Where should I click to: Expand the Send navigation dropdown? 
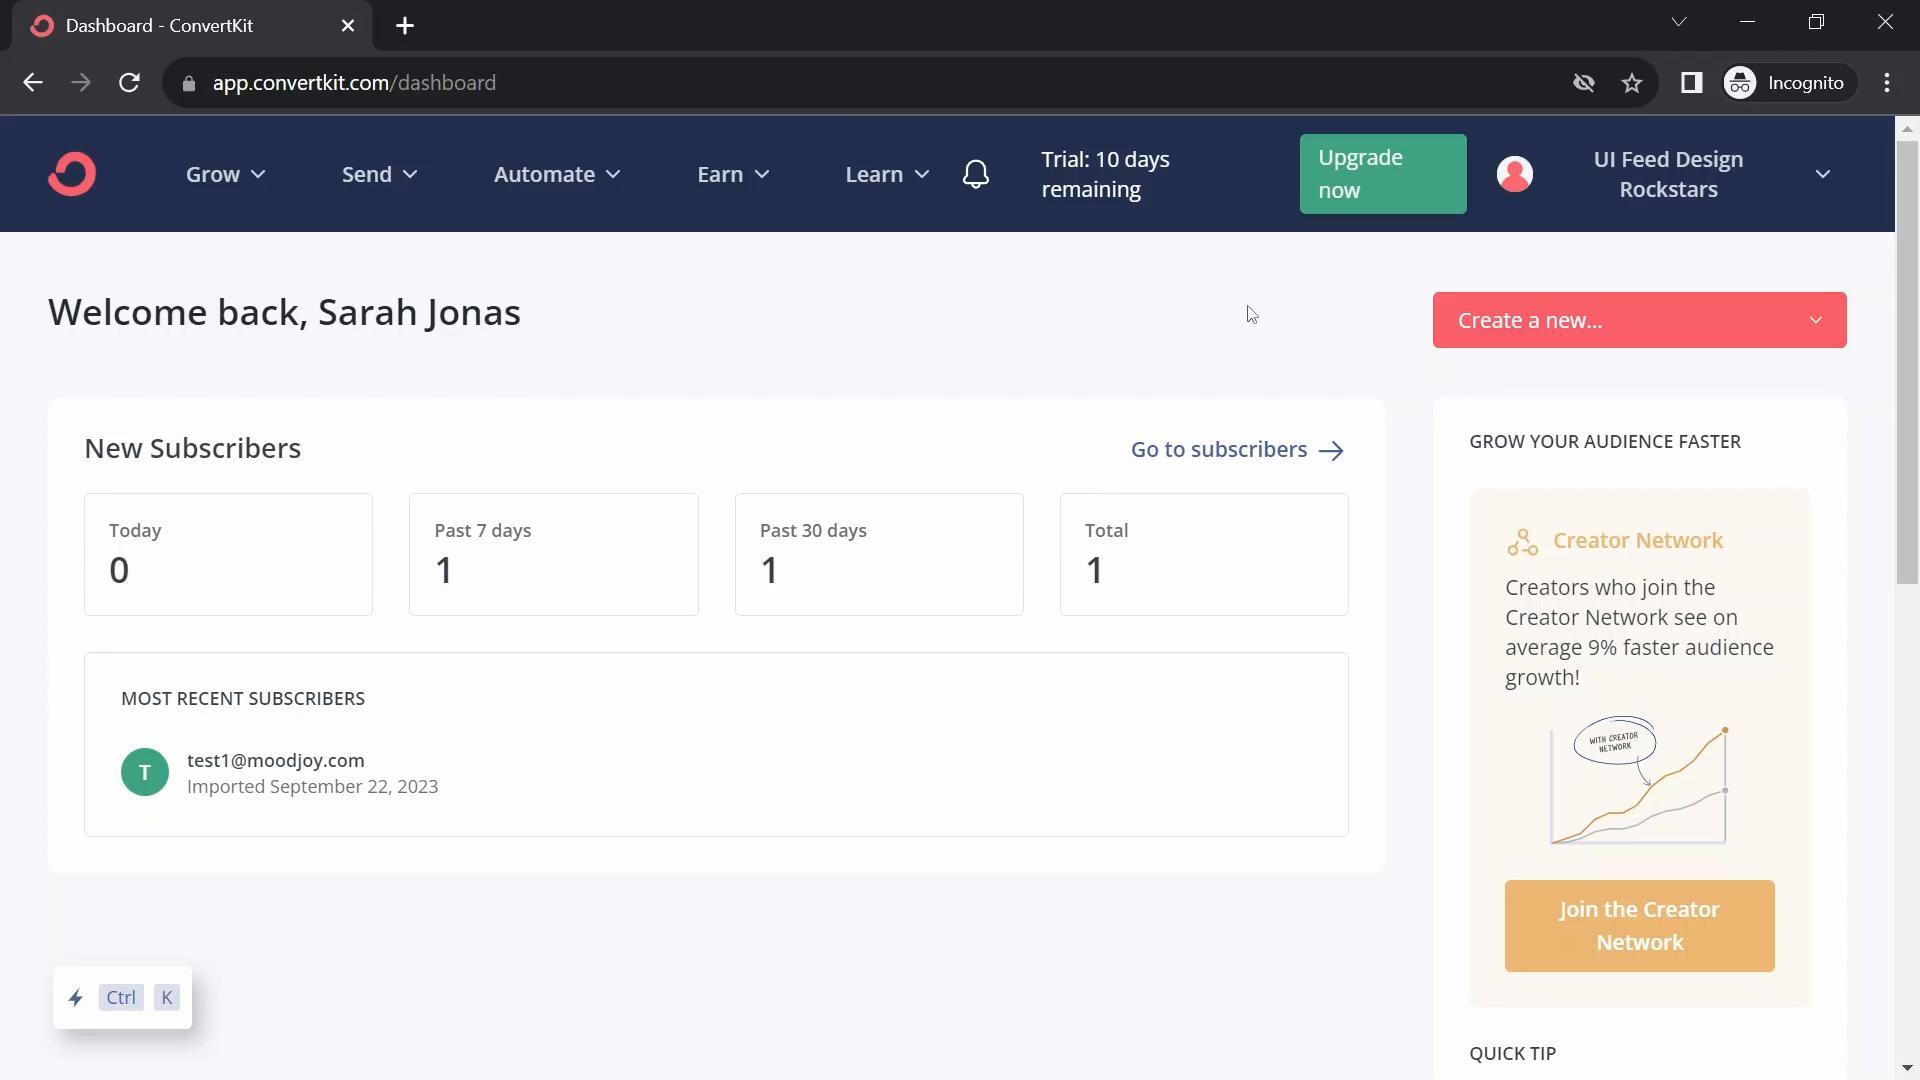click(378, 174)
